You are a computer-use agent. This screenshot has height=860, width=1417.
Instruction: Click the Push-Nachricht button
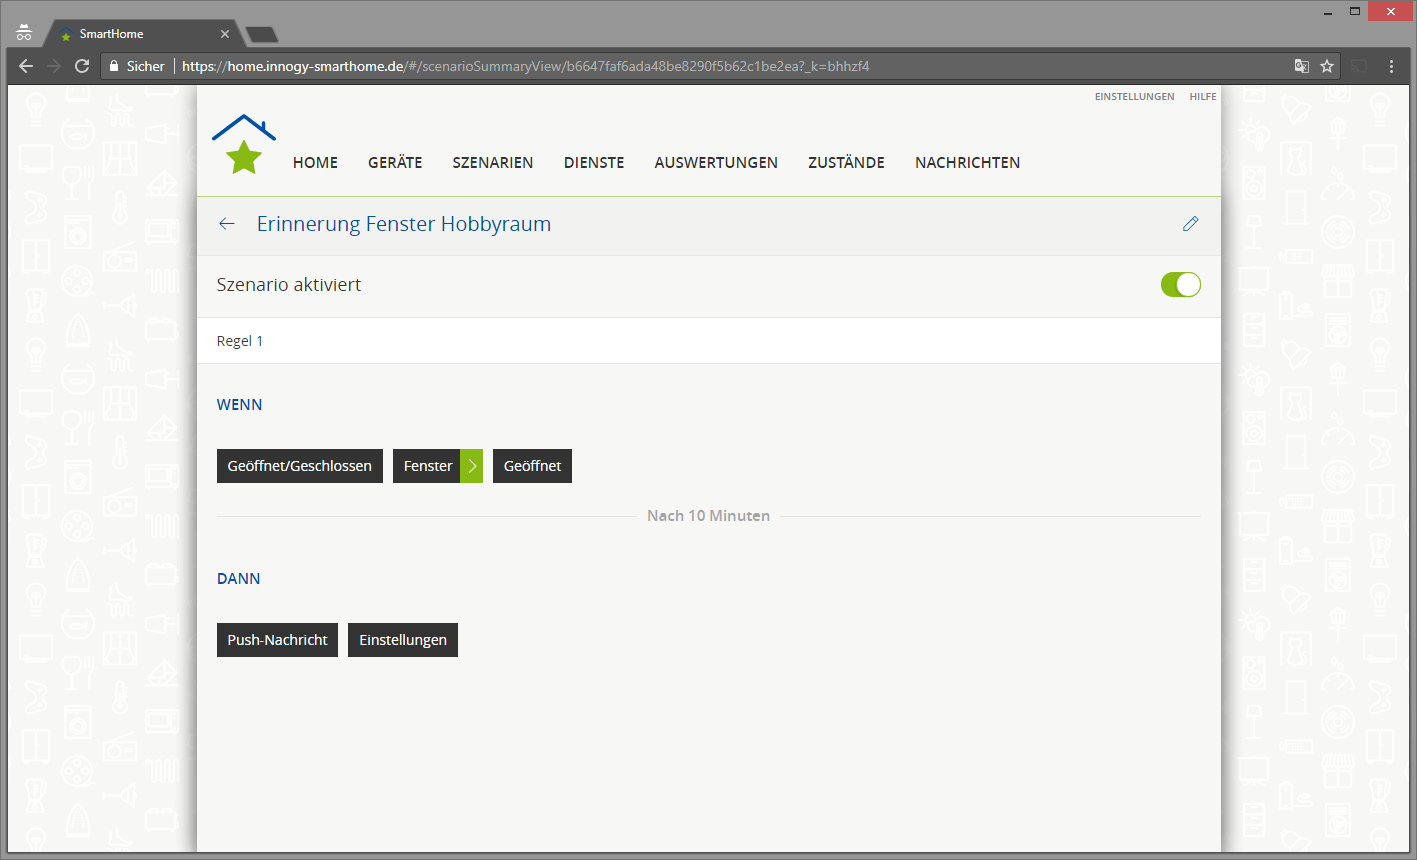click(x=277, y=640)
